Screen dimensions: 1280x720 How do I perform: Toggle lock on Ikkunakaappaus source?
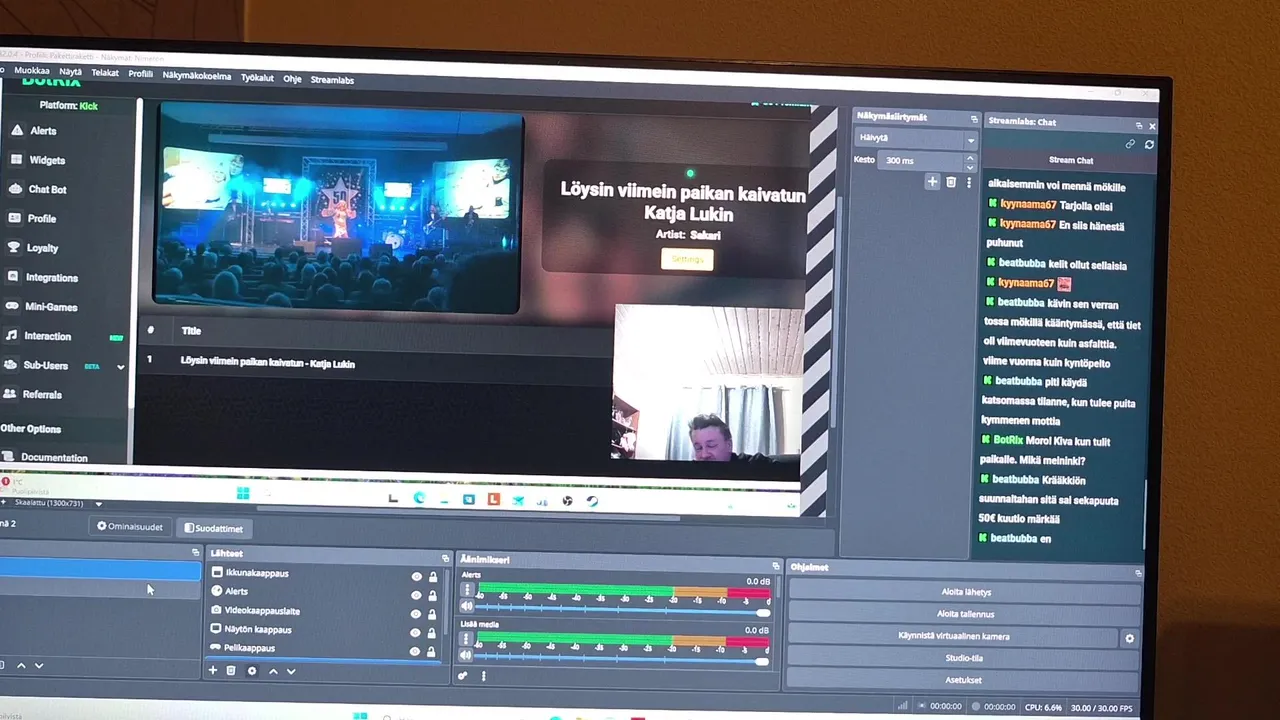point(433,577)
